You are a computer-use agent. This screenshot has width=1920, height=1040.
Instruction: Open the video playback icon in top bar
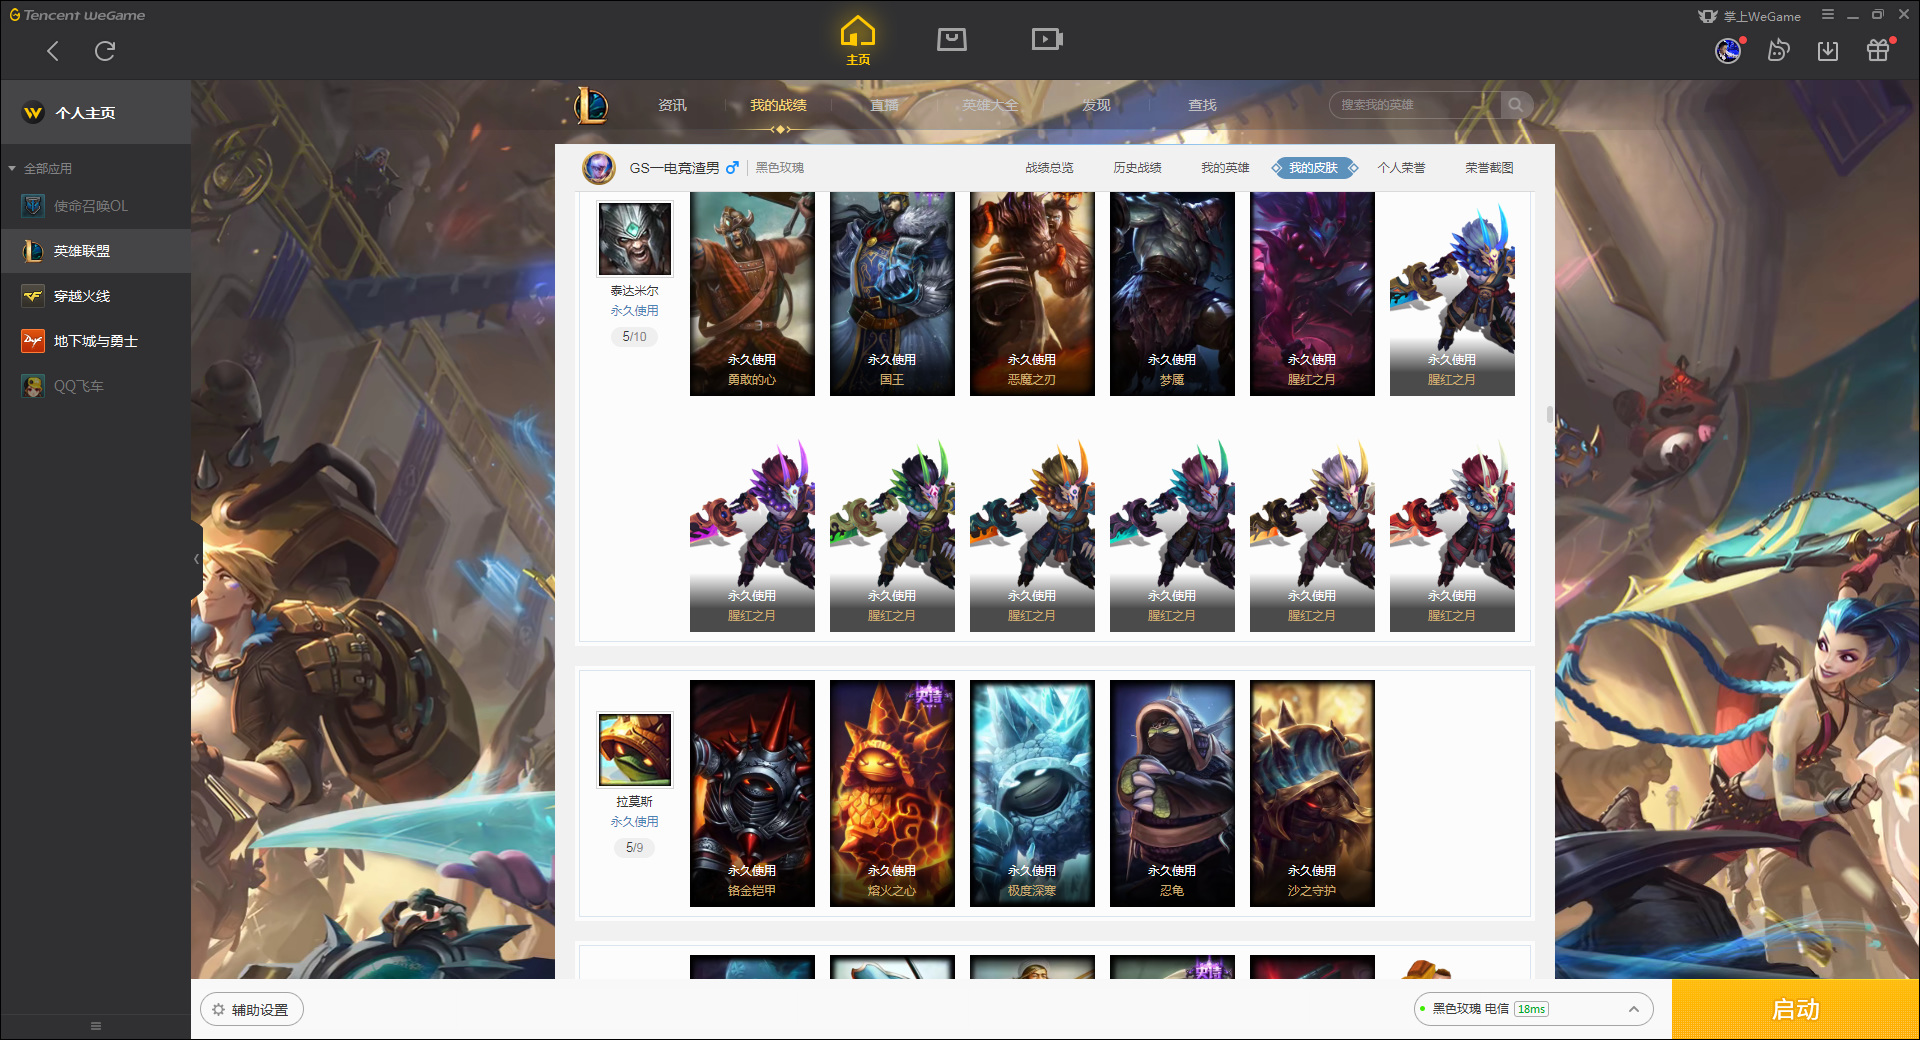1047,39
